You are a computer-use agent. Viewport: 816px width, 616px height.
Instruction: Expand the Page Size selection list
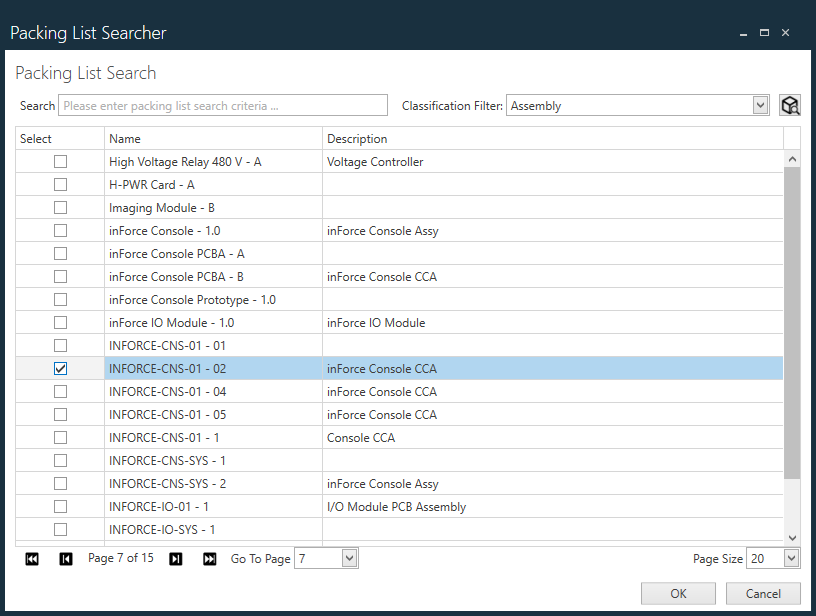click(789, 558)
